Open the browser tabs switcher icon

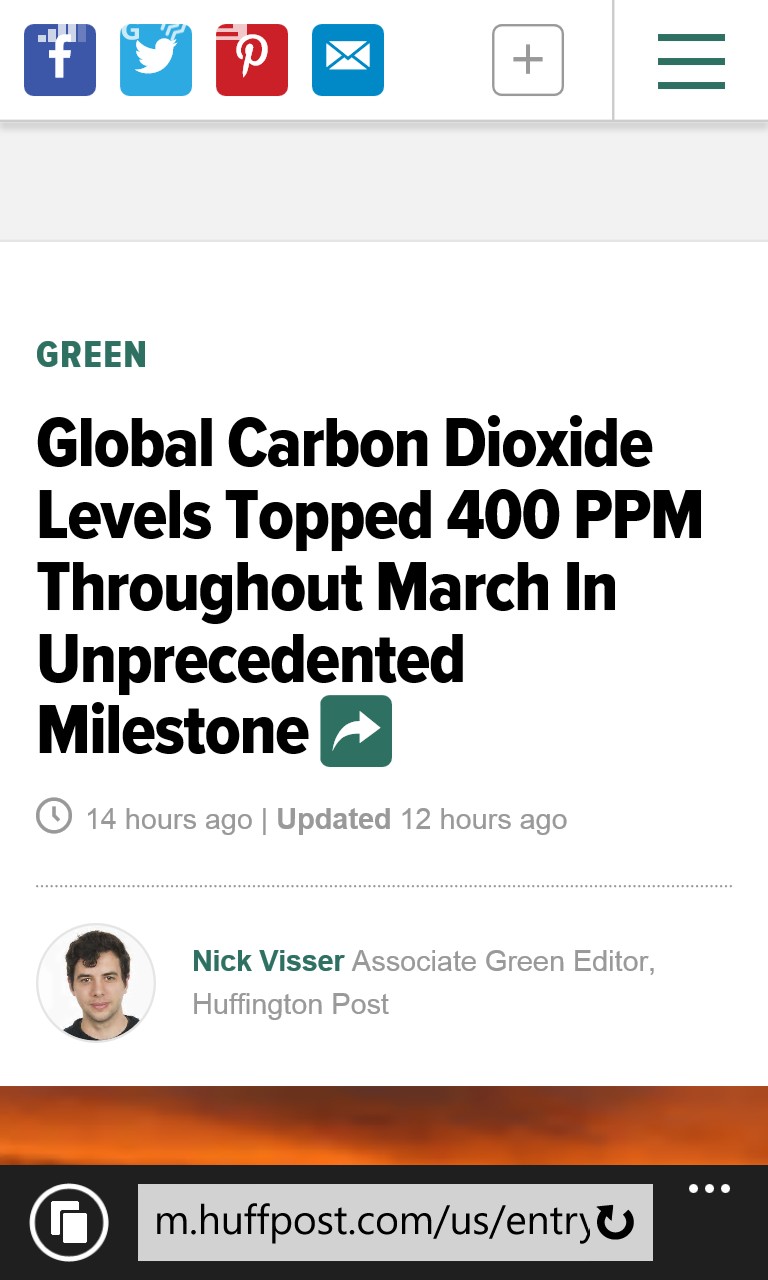tap(69, 1222)
